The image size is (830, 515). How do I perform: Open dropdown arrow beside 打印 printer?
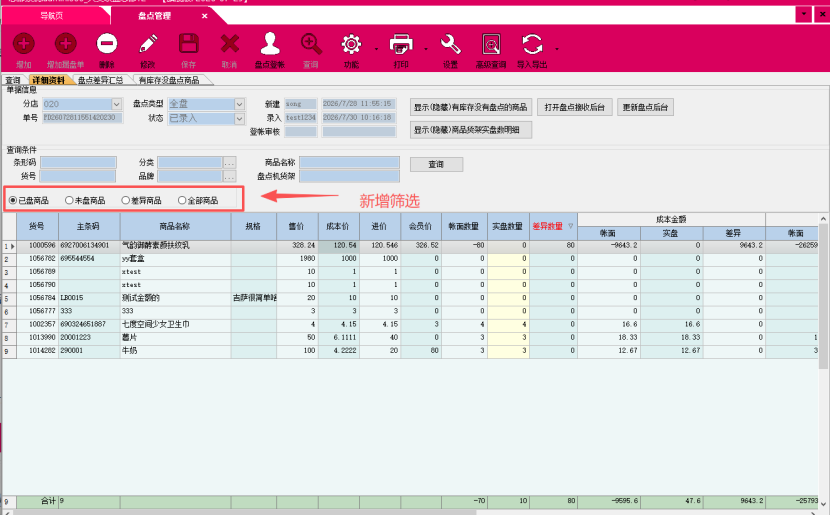click(426, 49)
